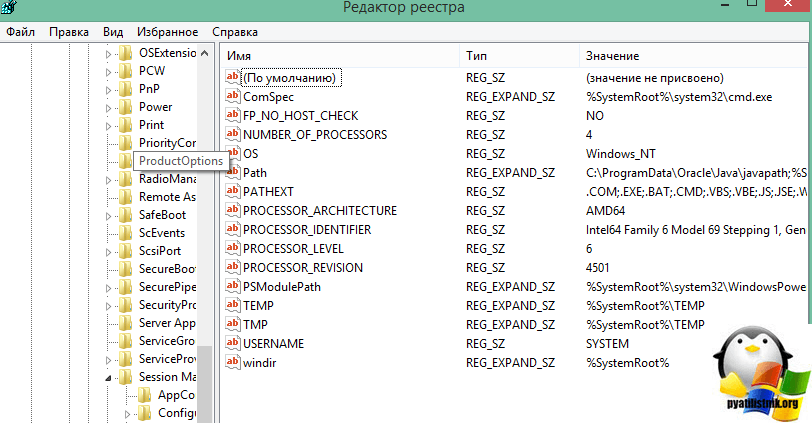Open the Файл menu
Screen dimensions: 812x423
[x=22, y=32]
